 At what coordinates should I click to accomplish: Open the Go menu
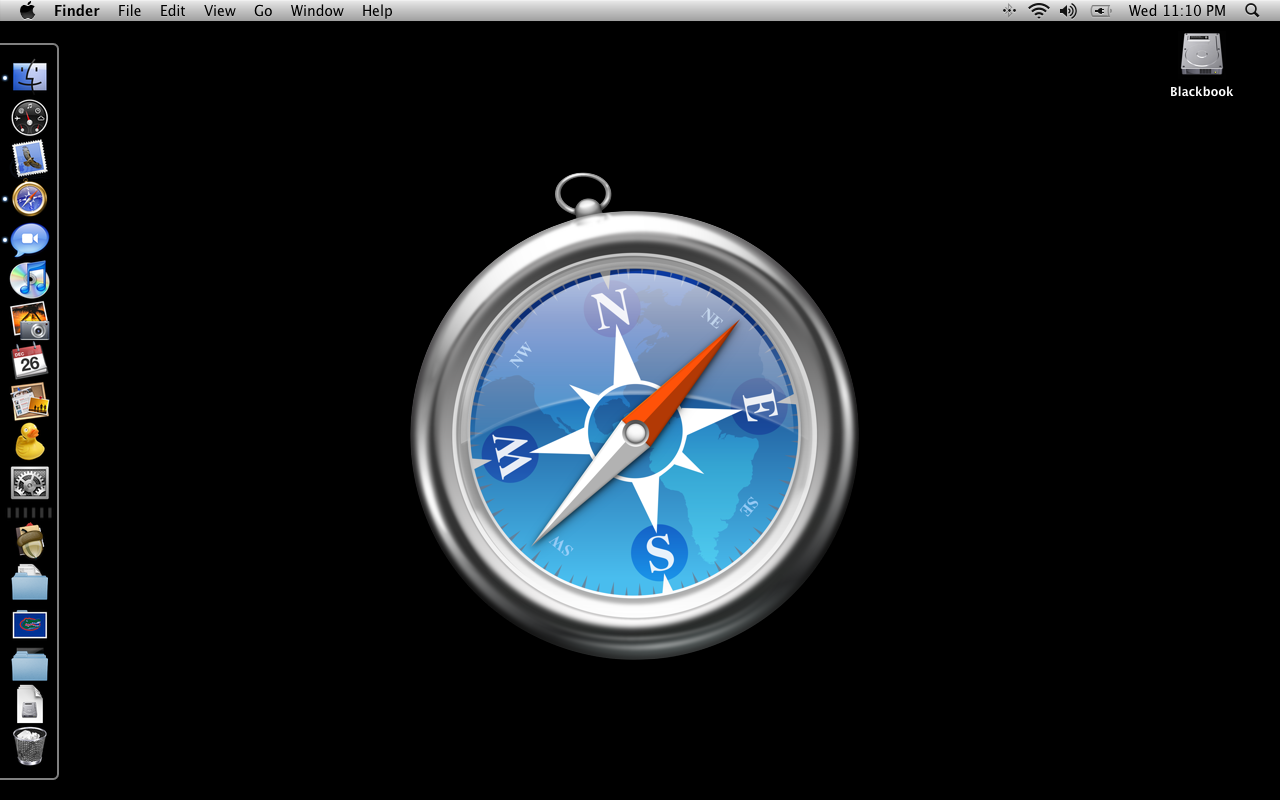click(x=263, y=11)
